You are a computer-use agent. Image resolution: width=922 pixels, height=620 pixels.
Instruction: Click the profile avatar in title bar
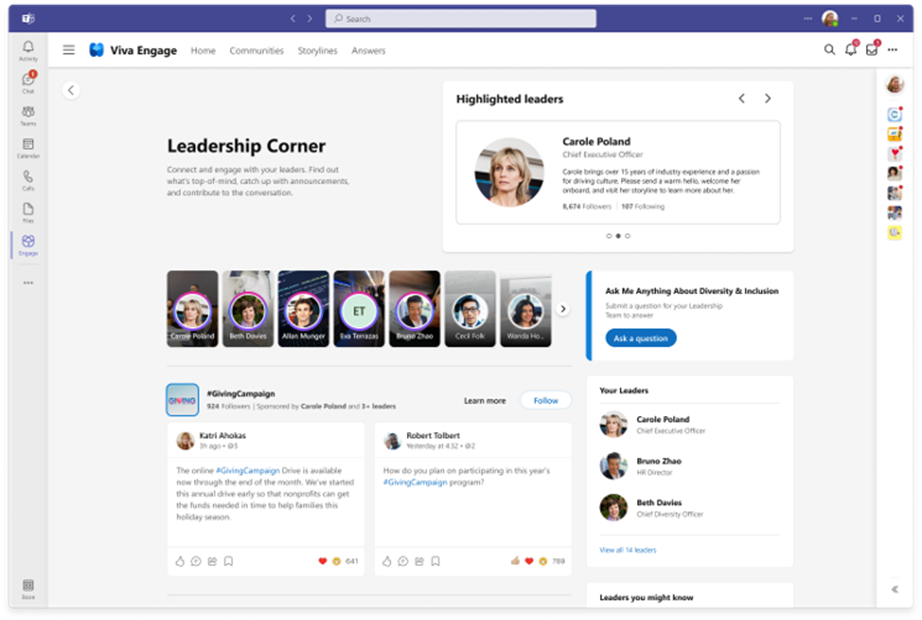(830, 19)
